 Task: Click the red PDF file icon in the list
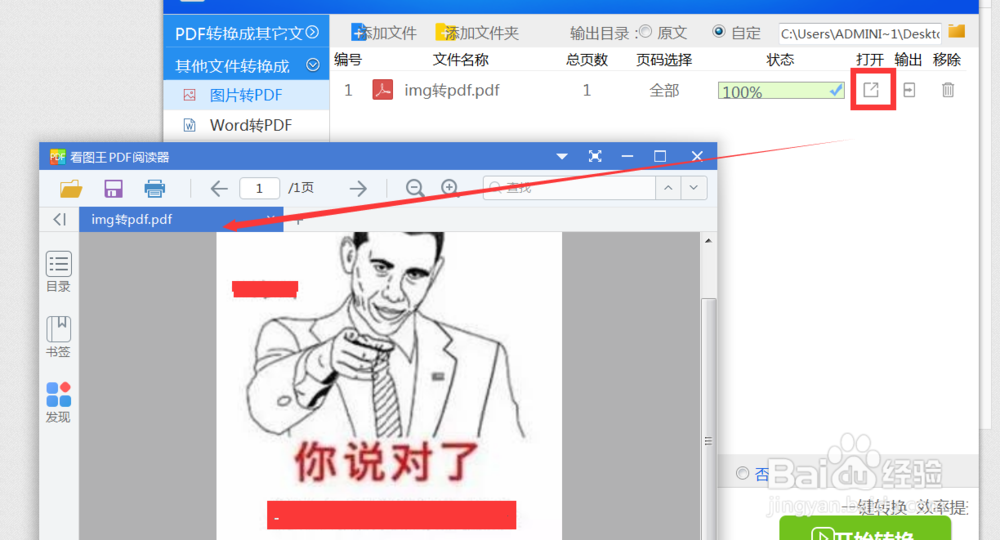383,90
